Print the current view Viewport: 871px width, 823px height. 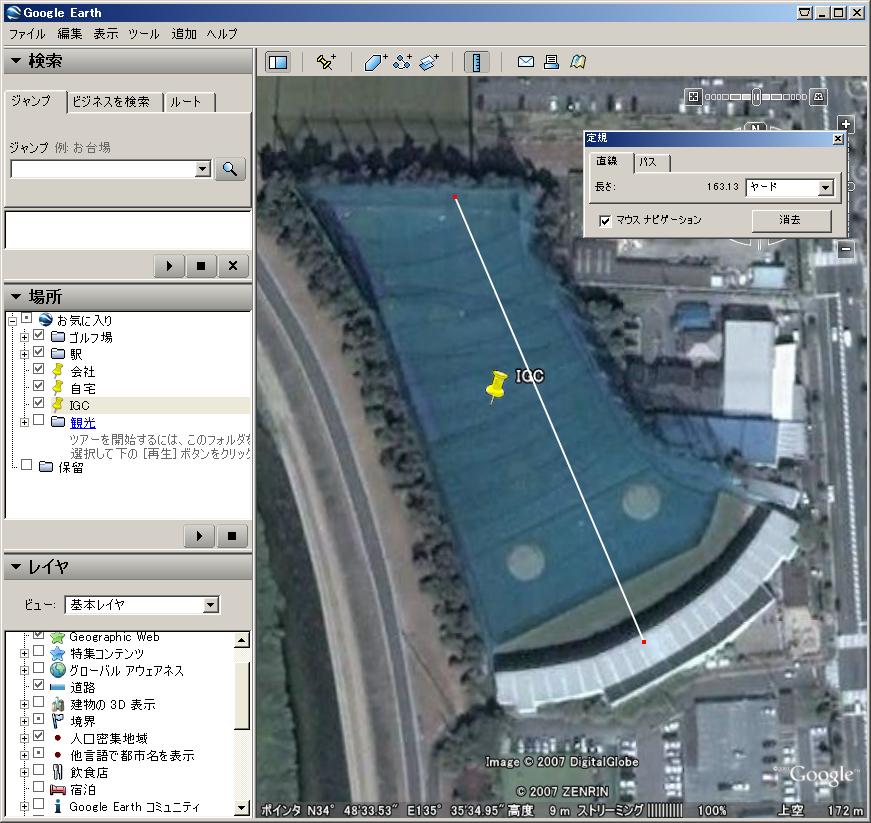(552, 62)
